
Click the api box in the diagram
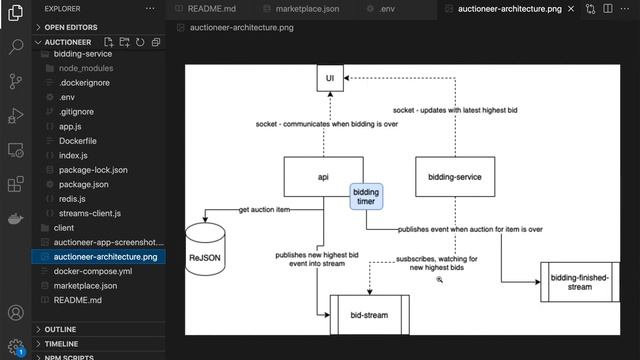coord(323,177)
